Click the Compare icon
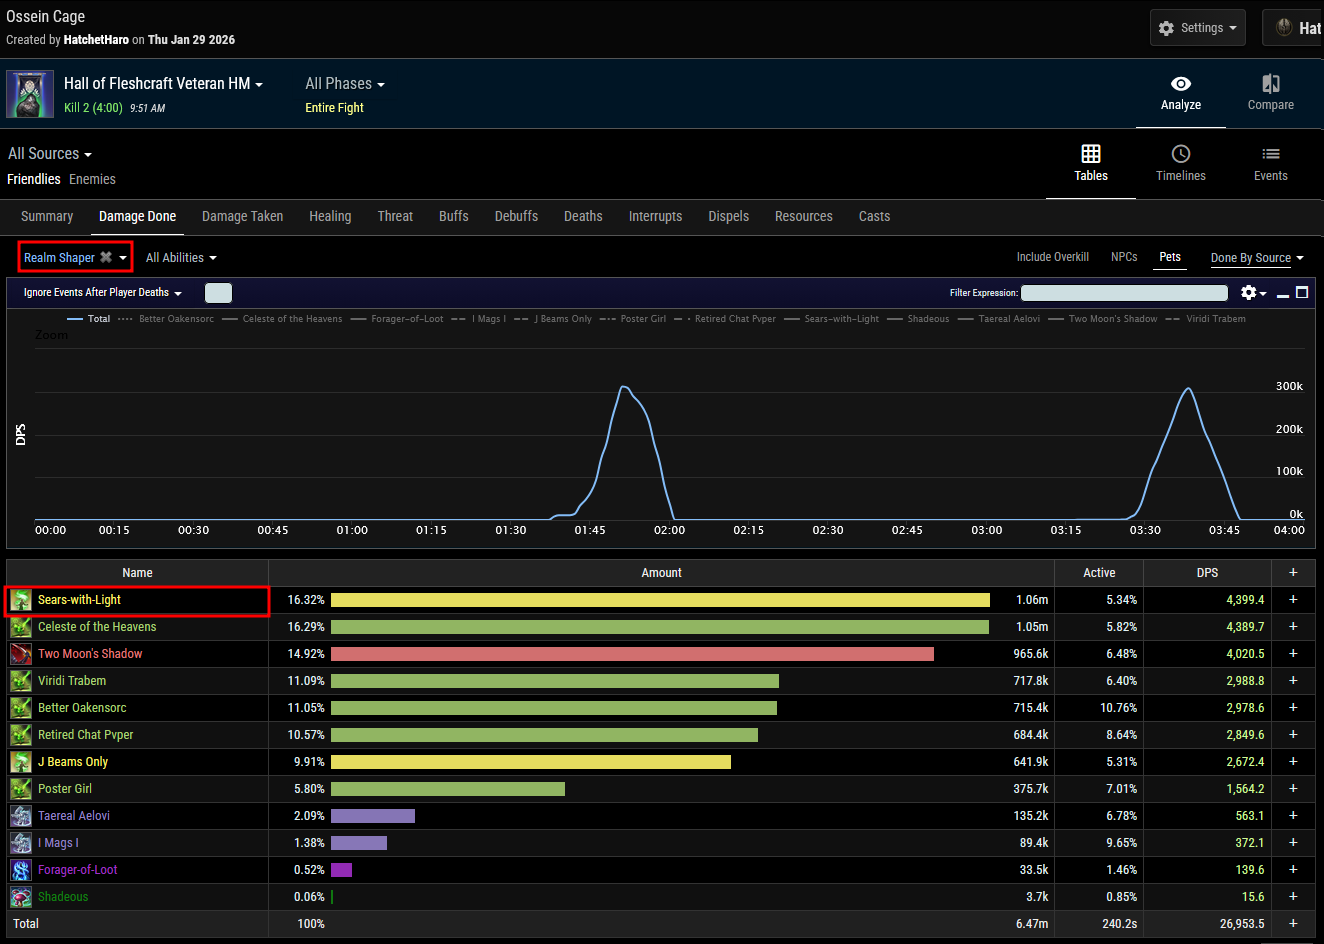Viewport: 1324px width, 944px height. click(1270, 84)
